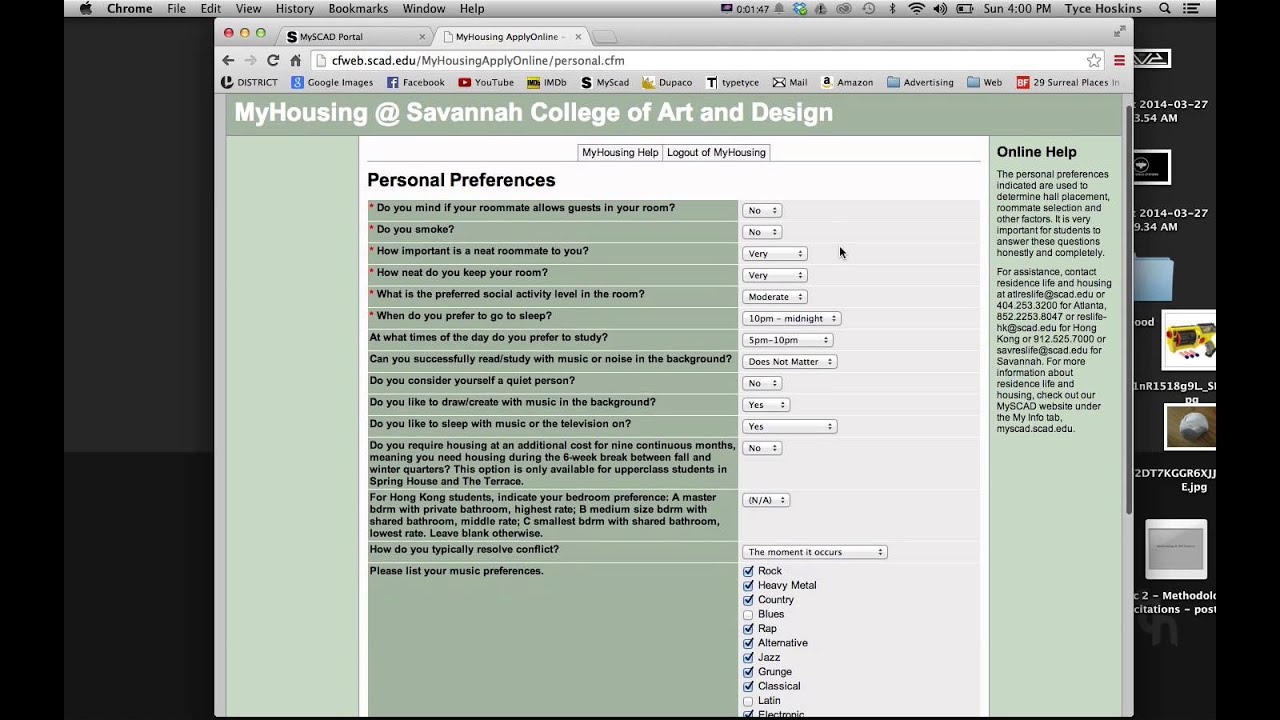Click the MyHousing Help button
Screen dimensions: 1280x720
click(x=620, y=152)
